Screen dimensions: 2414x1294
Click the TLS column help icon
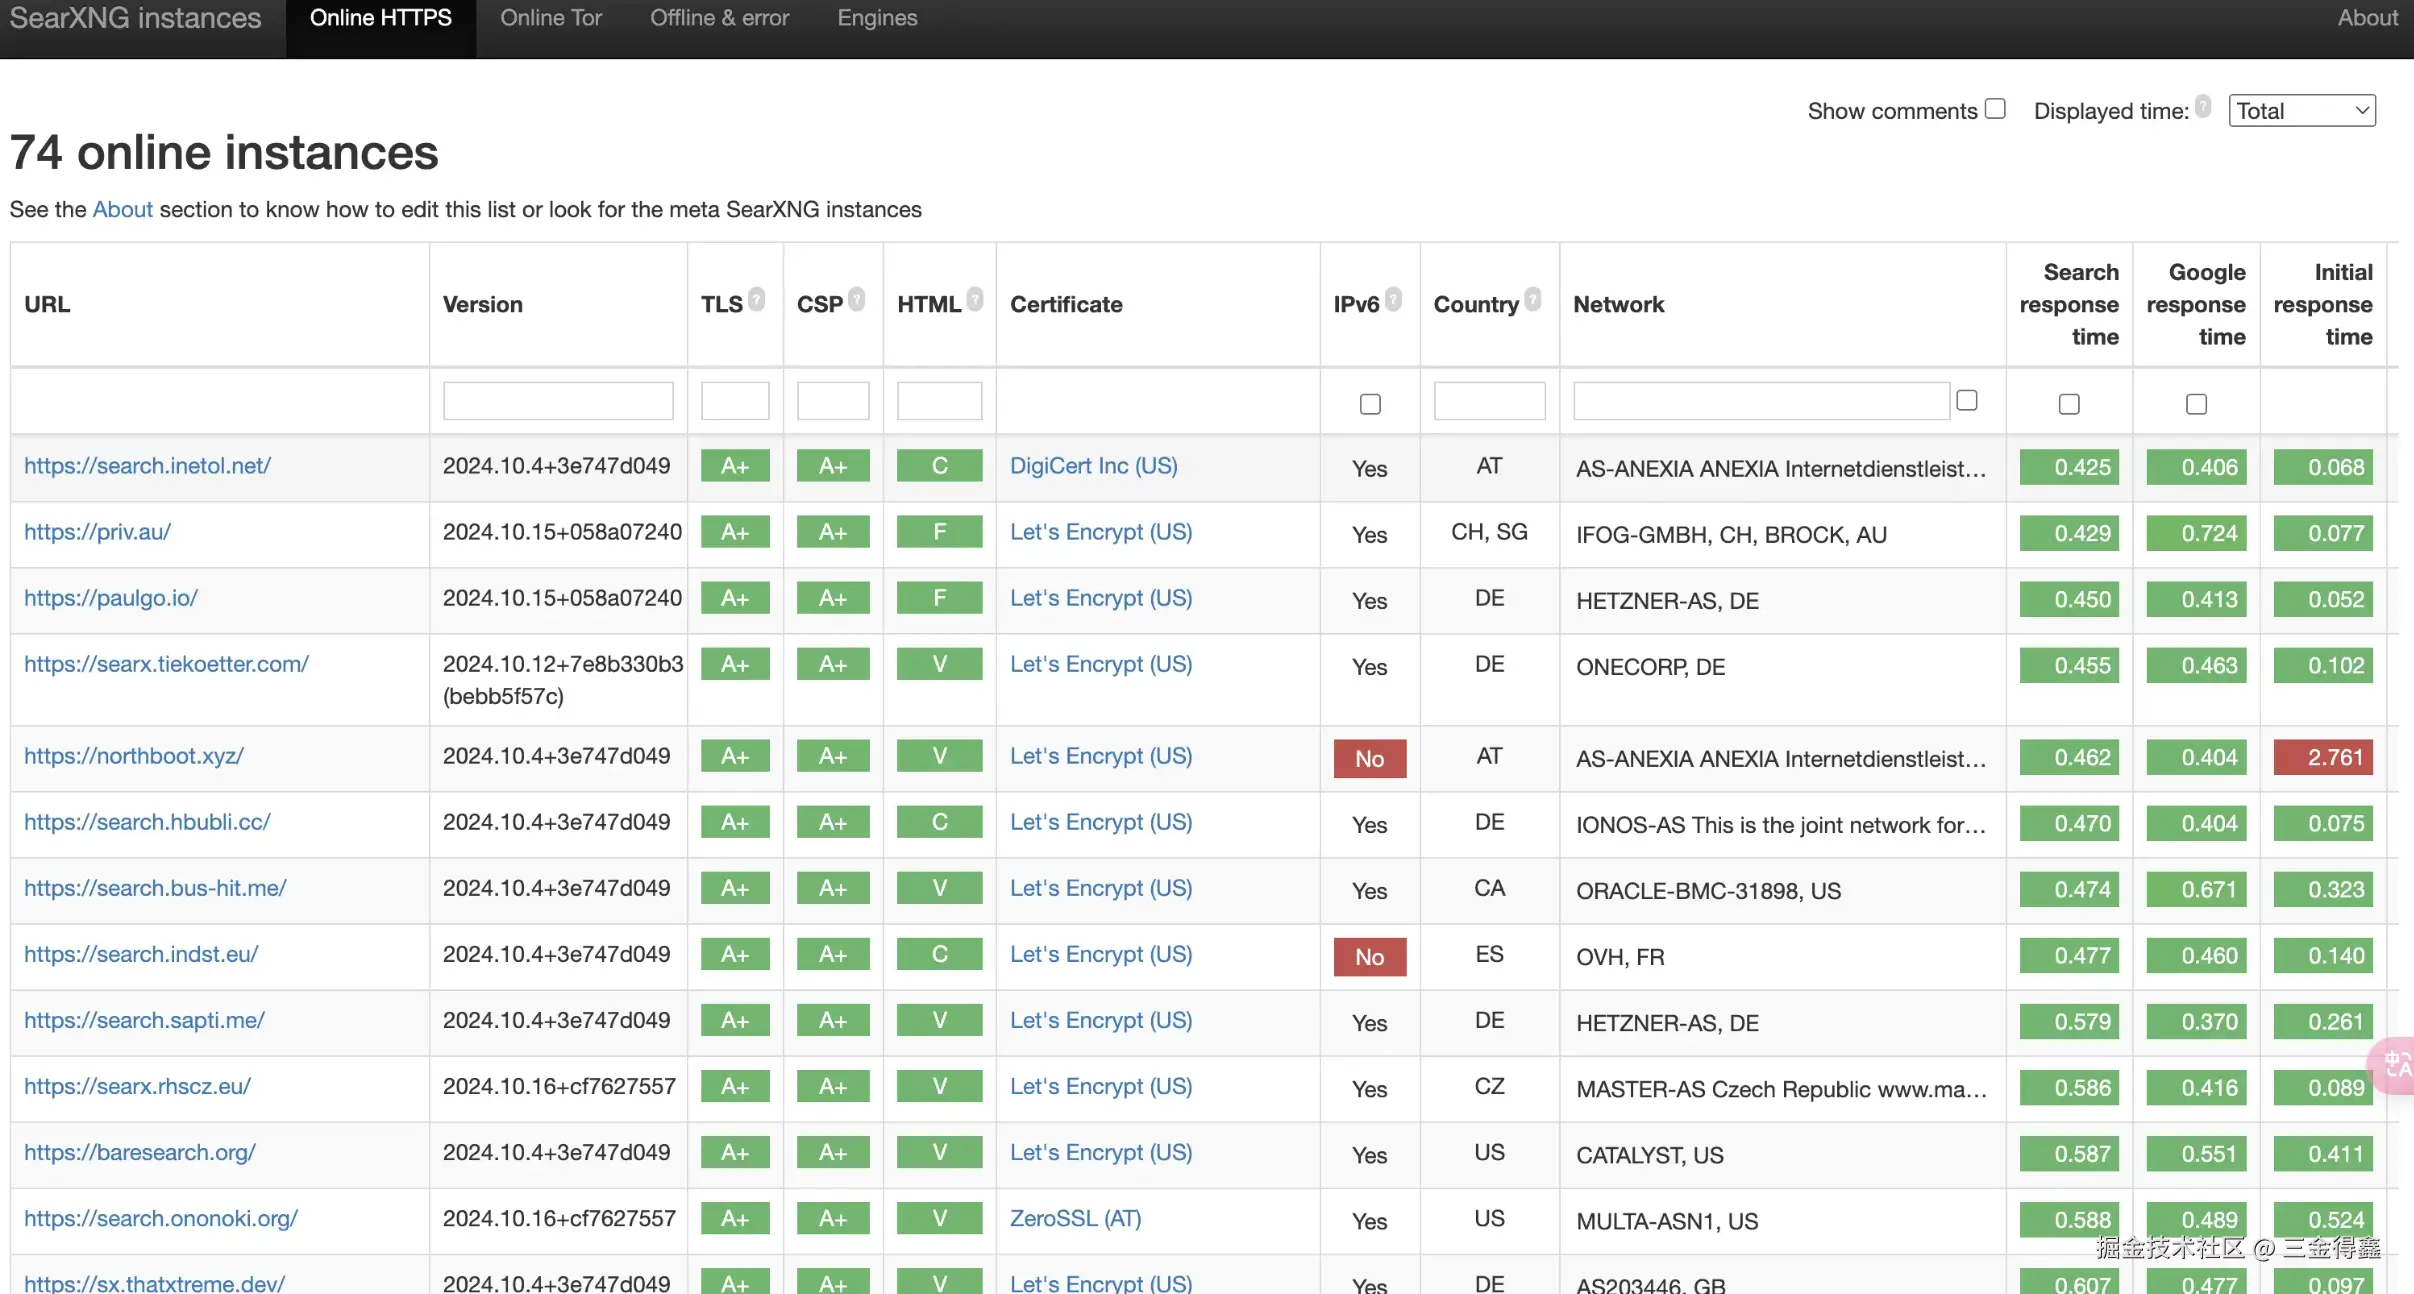pos(757,299)
